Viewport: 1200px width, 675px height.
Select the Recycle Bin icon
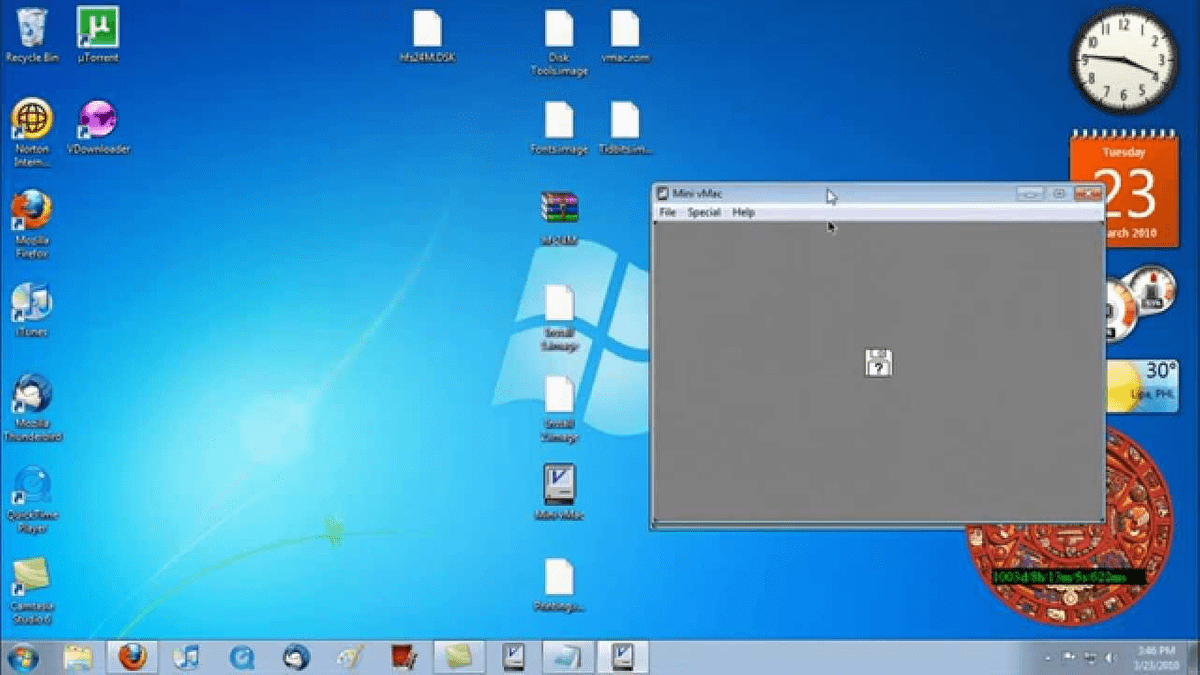point(32,28)
